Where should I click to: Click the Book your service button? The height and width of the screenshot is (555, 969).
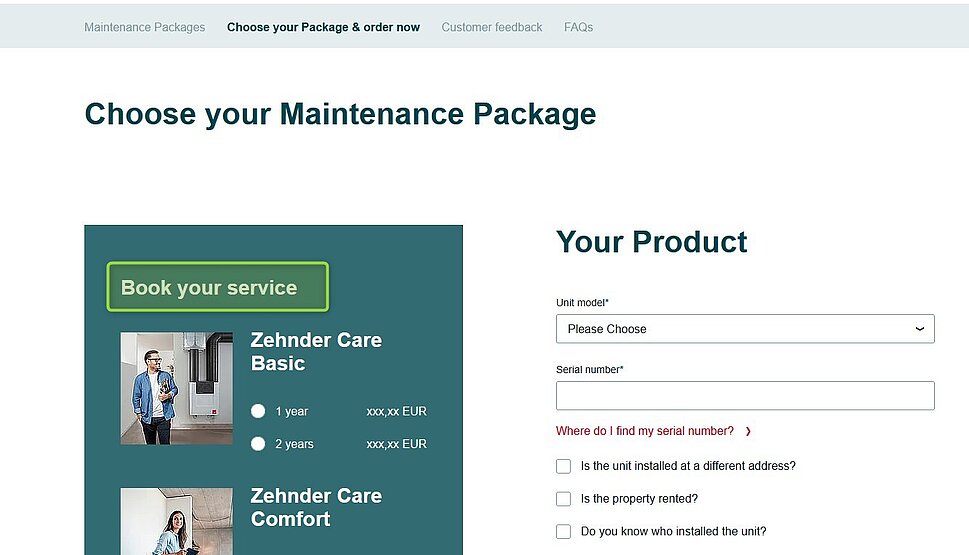click(x=217, y=288)
